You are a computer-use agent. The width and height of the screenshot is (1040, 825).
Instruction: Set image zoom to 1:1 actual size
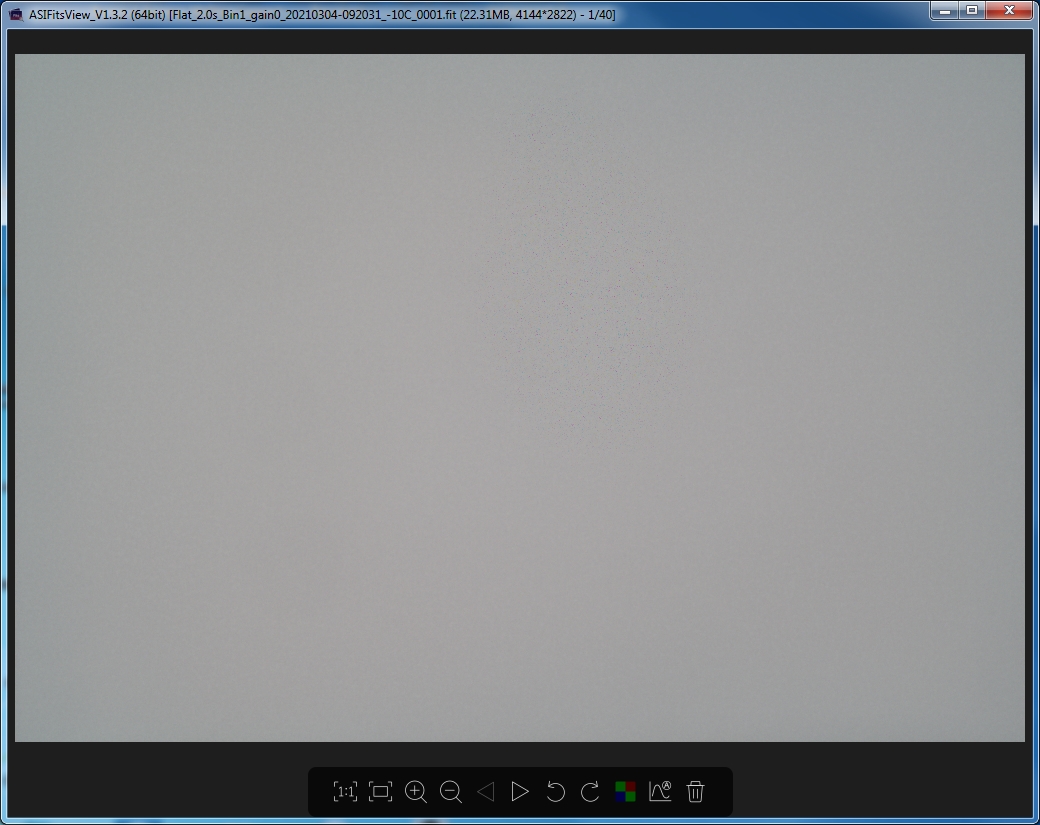click(345, 791)
